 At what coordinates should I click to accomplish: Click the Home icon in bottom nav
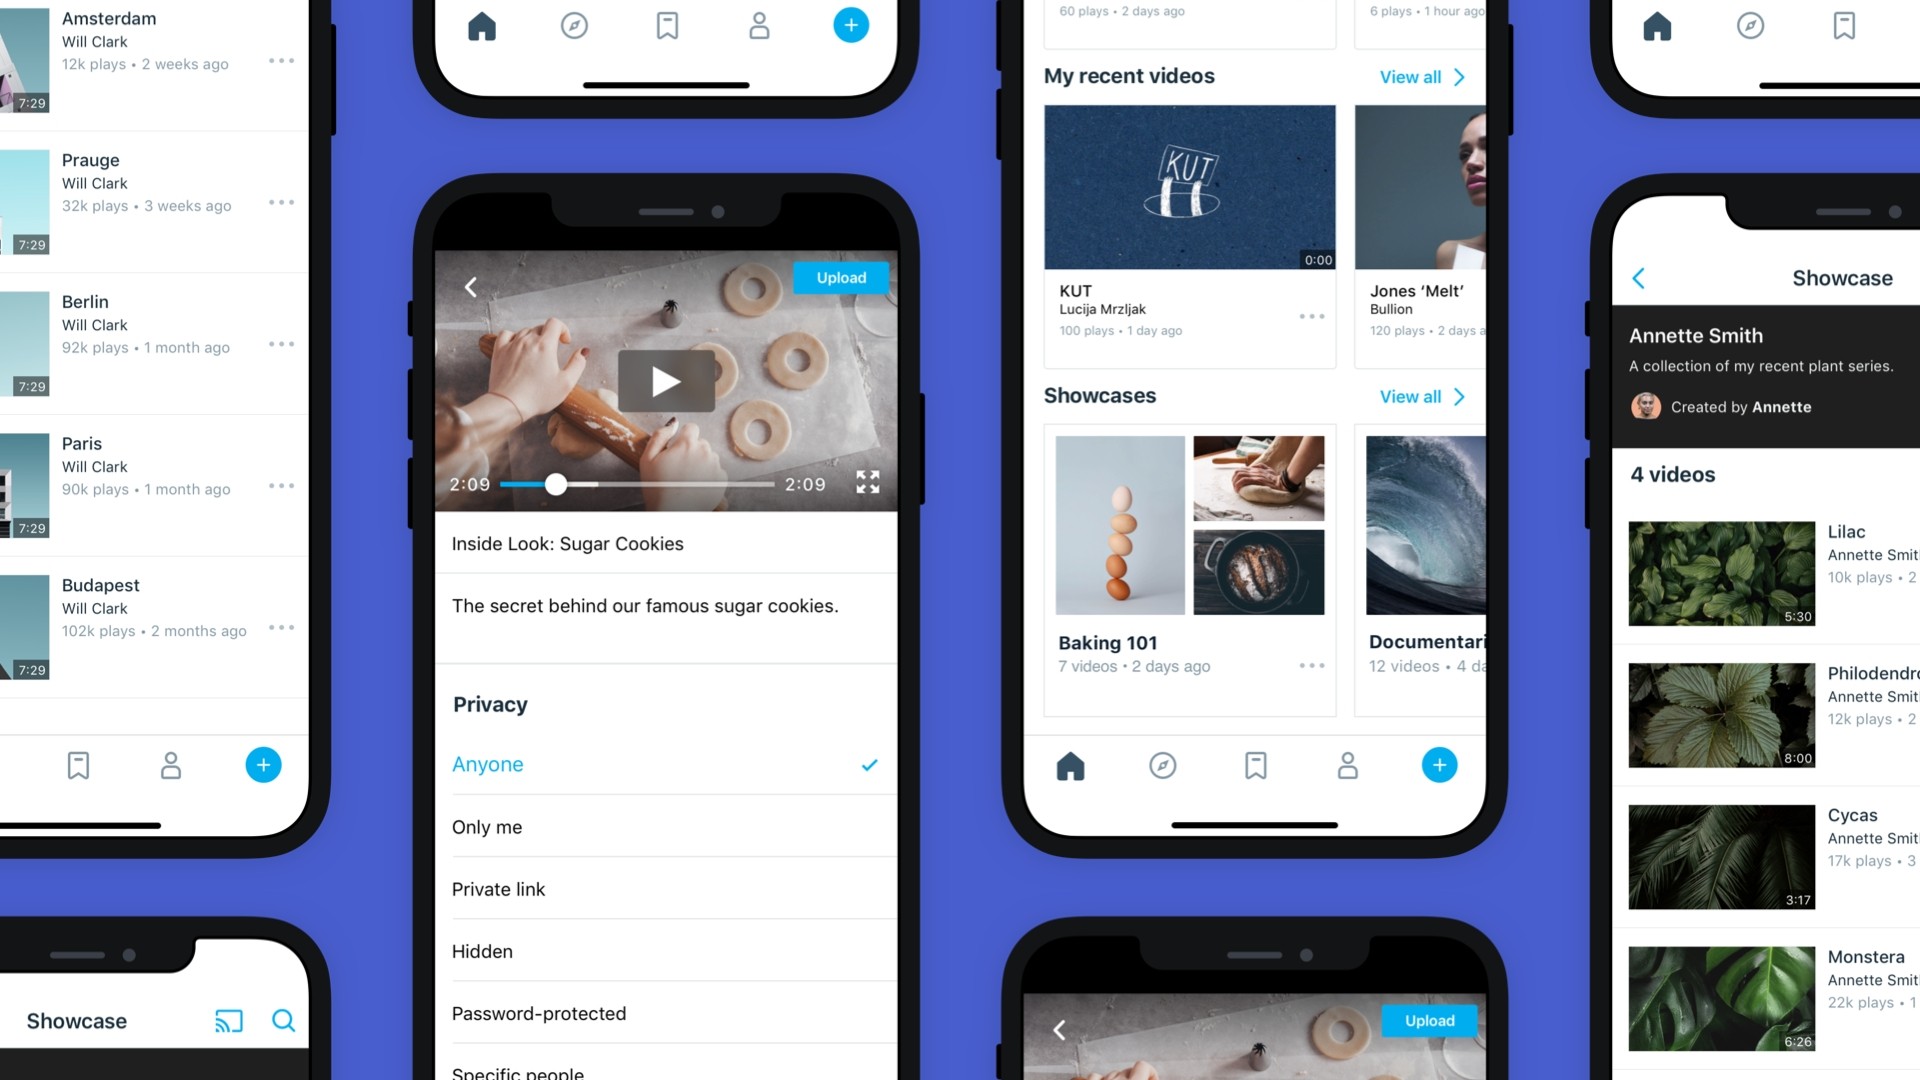tap(1071, 765)
